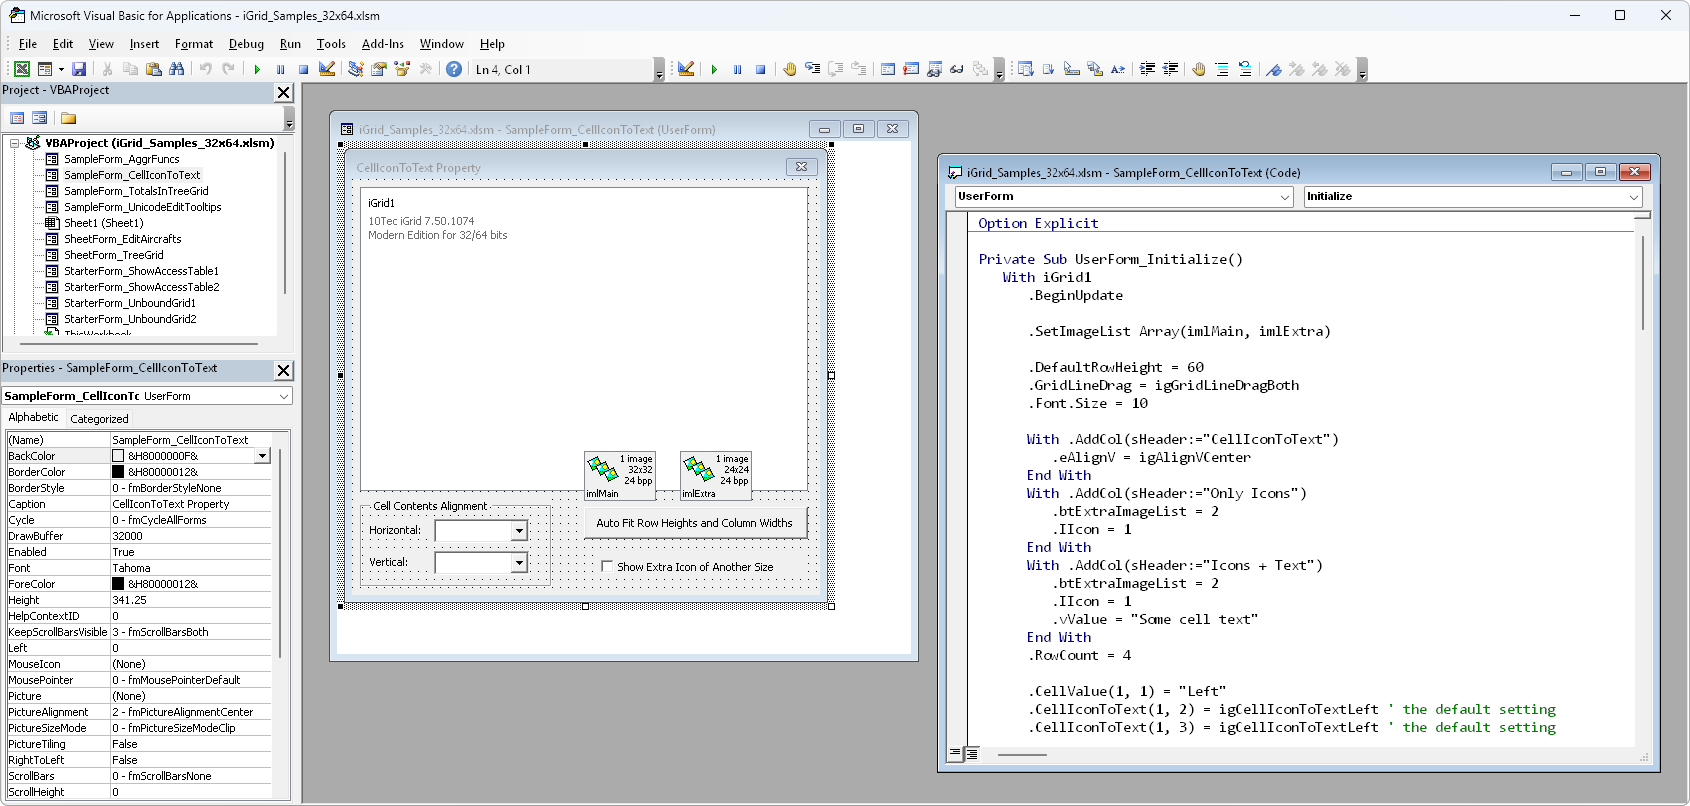Open the Properties Window toolbar icon

[379, 69]
